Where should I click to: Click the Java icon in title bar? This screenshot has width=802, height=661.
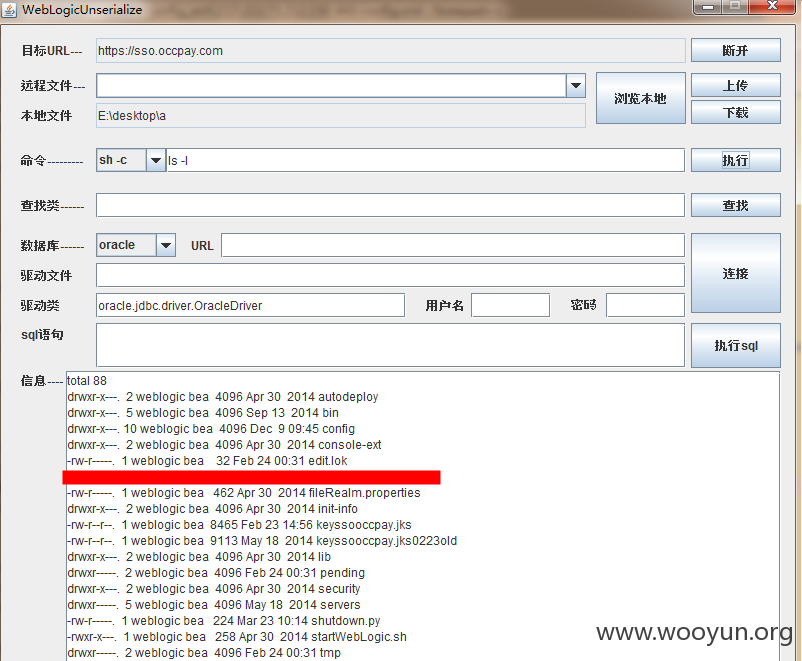(9, 10)
